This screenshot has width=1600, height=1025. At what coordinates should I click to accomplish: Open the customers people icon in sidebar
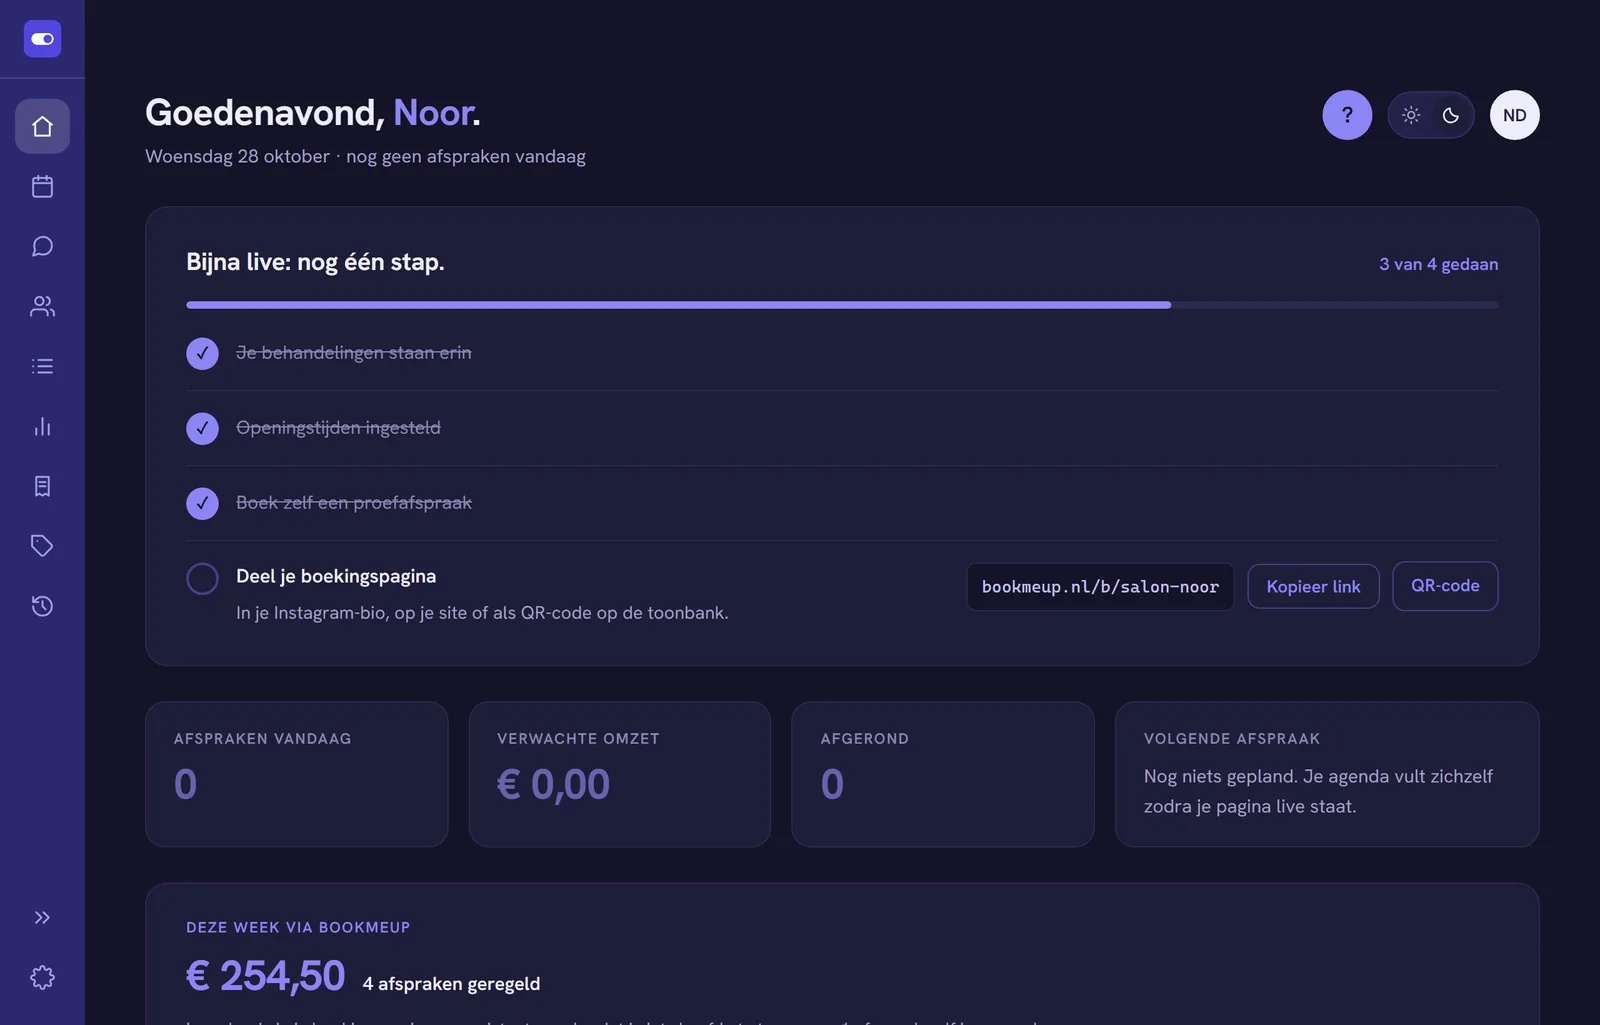[x=42, y=306]
